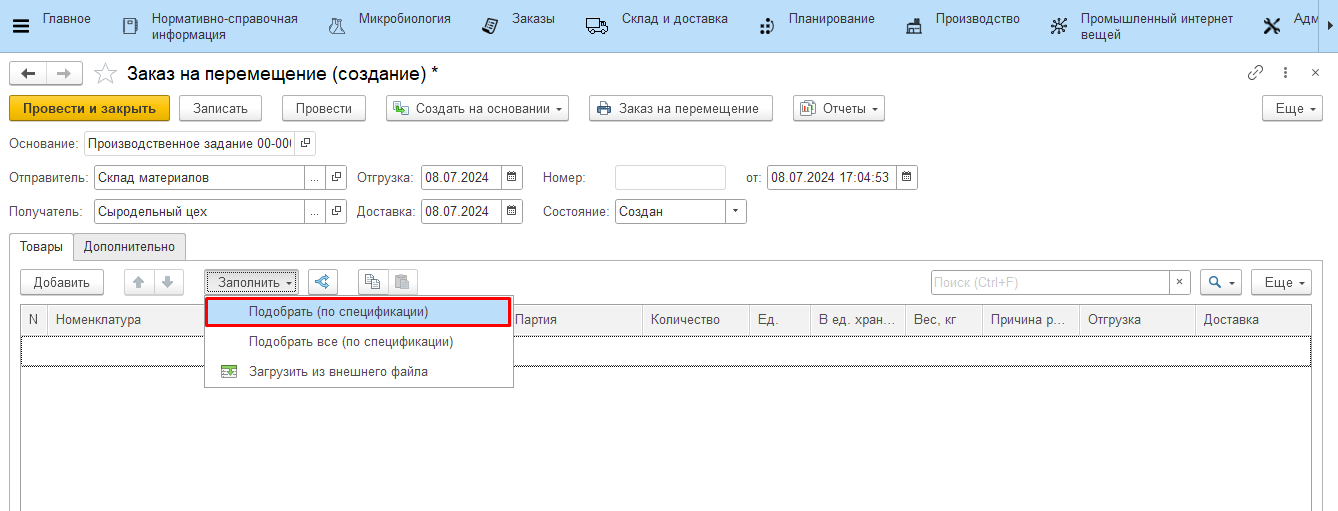Choose Загрузить из внешнего файла
The width and height of the screenshot is (1338, 511).
(338, 372)
